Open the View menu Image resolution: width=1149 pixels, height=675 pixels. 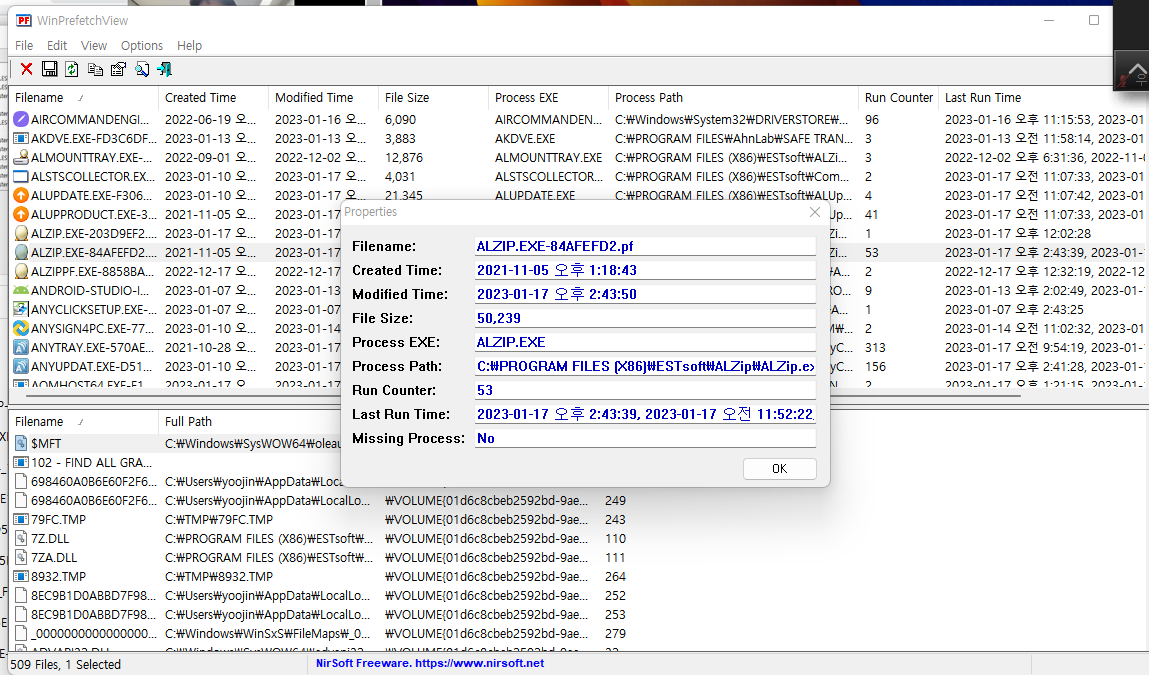tap(94, 45)
